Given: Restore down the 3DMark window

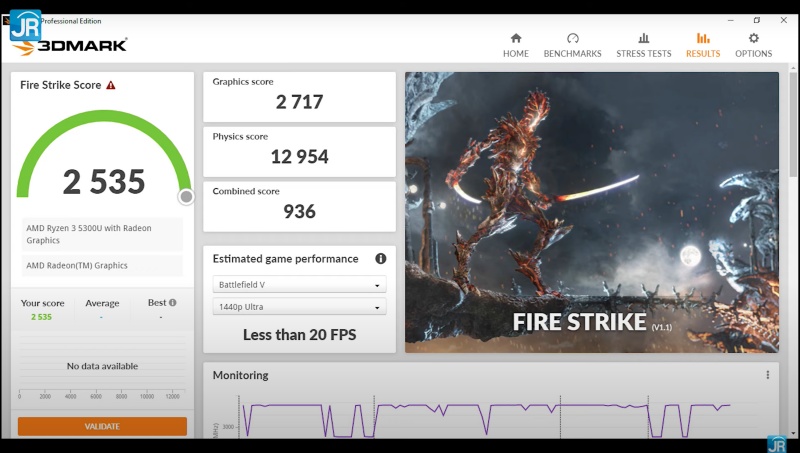Looking at the screenshot, I should (757, 20).
